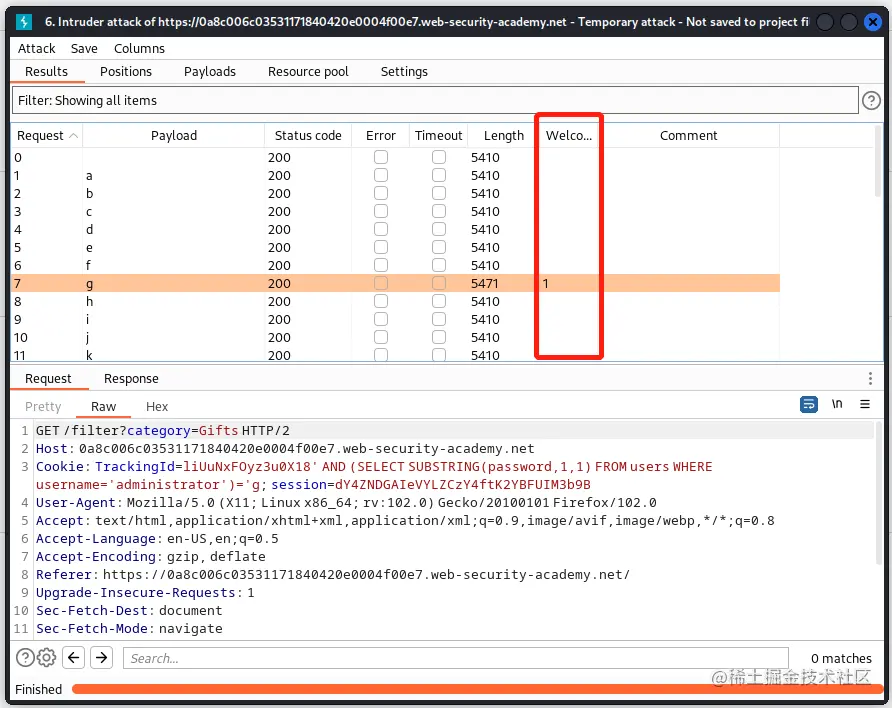Screen dimensions: 892x708
Task: Focus the Search... input field
Action: point(455,658)
